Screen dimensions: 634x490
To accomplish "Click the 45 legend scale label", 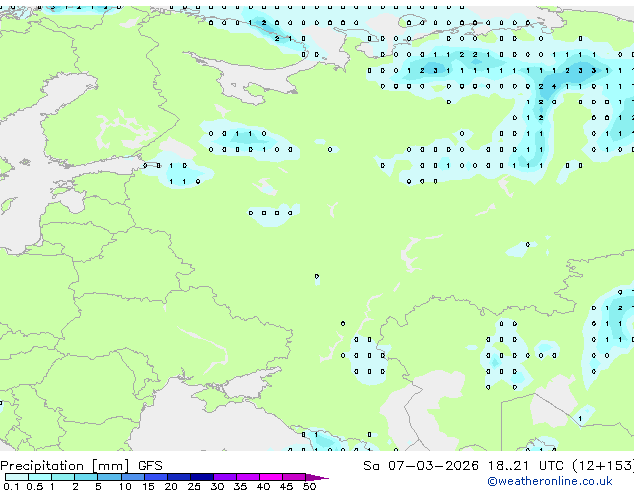I will point(286,486).
